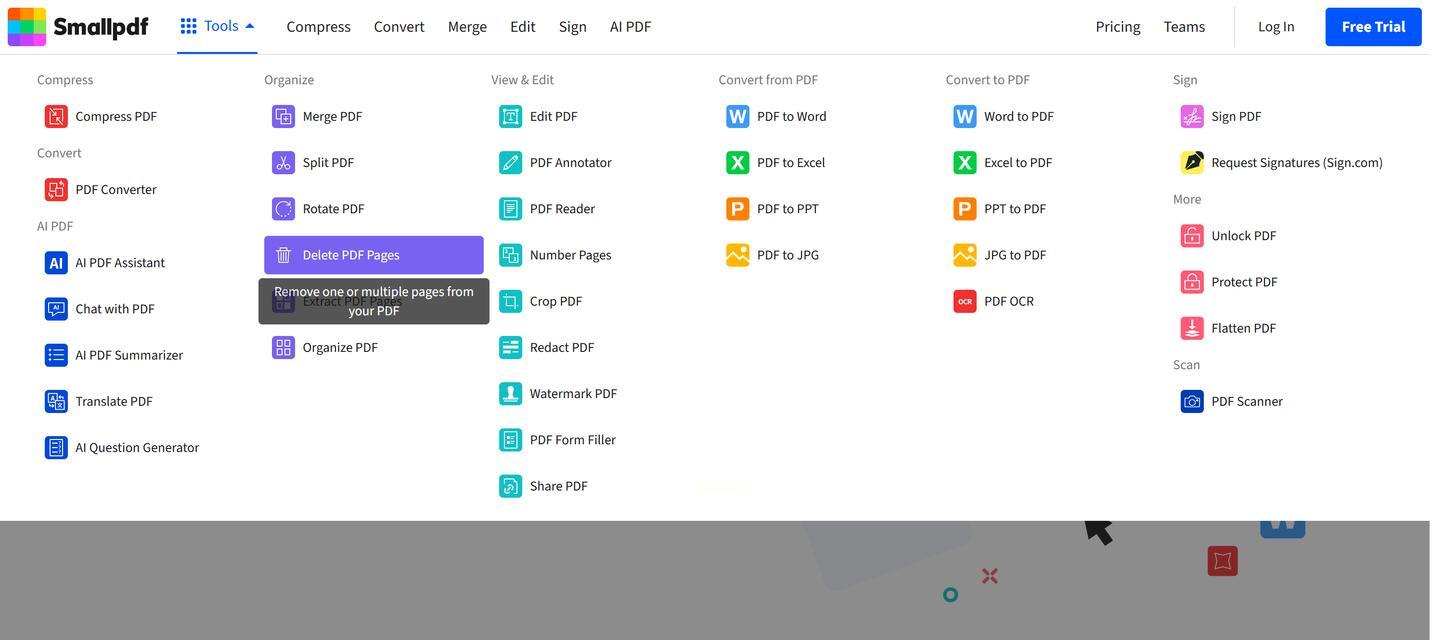
Task: Select the Split PDF scissors icon
Action: tap(283, 162)
